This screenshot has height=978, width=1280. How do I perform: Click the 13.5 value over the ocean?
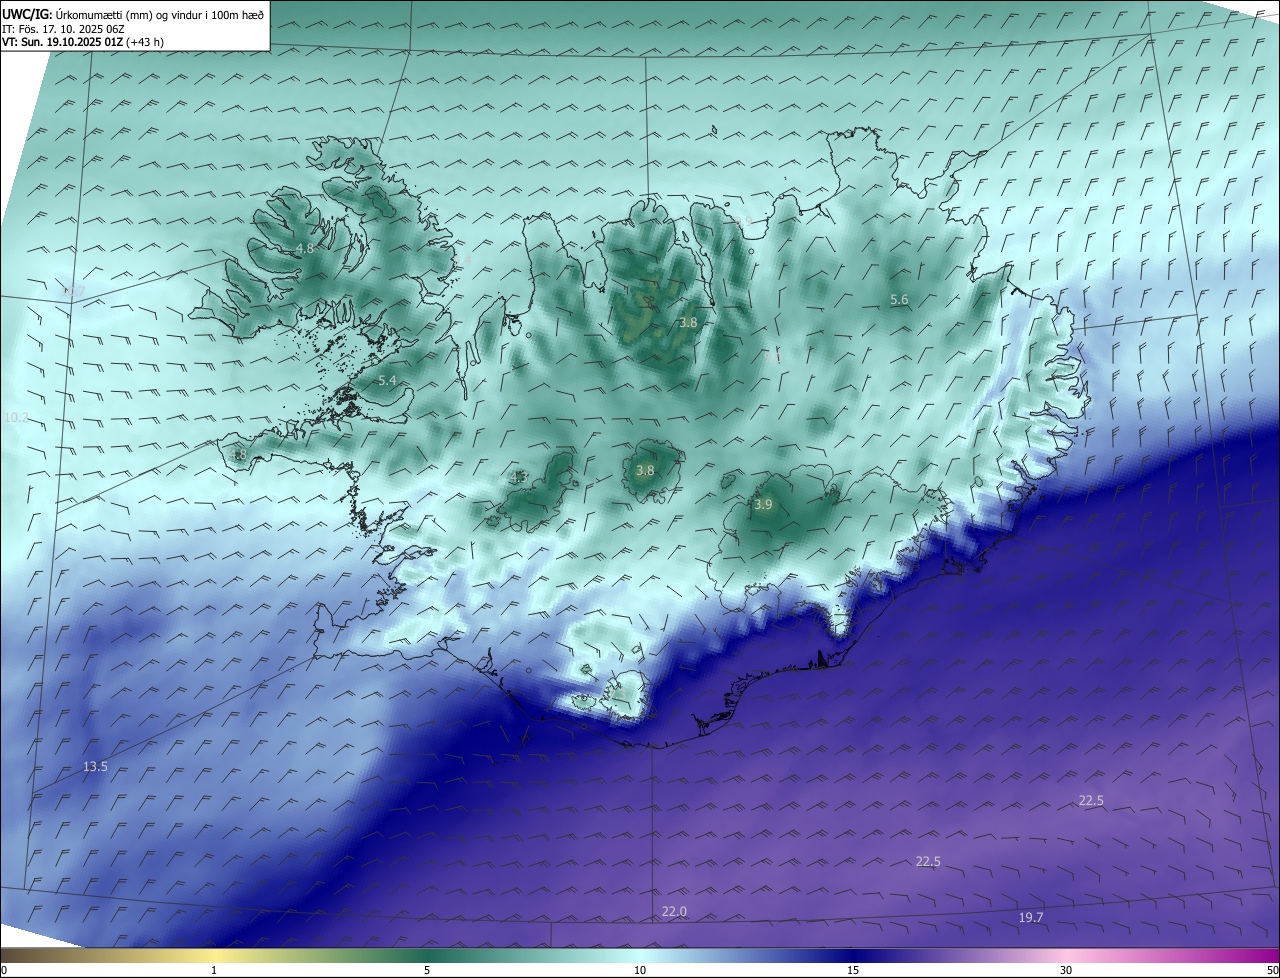95,766
